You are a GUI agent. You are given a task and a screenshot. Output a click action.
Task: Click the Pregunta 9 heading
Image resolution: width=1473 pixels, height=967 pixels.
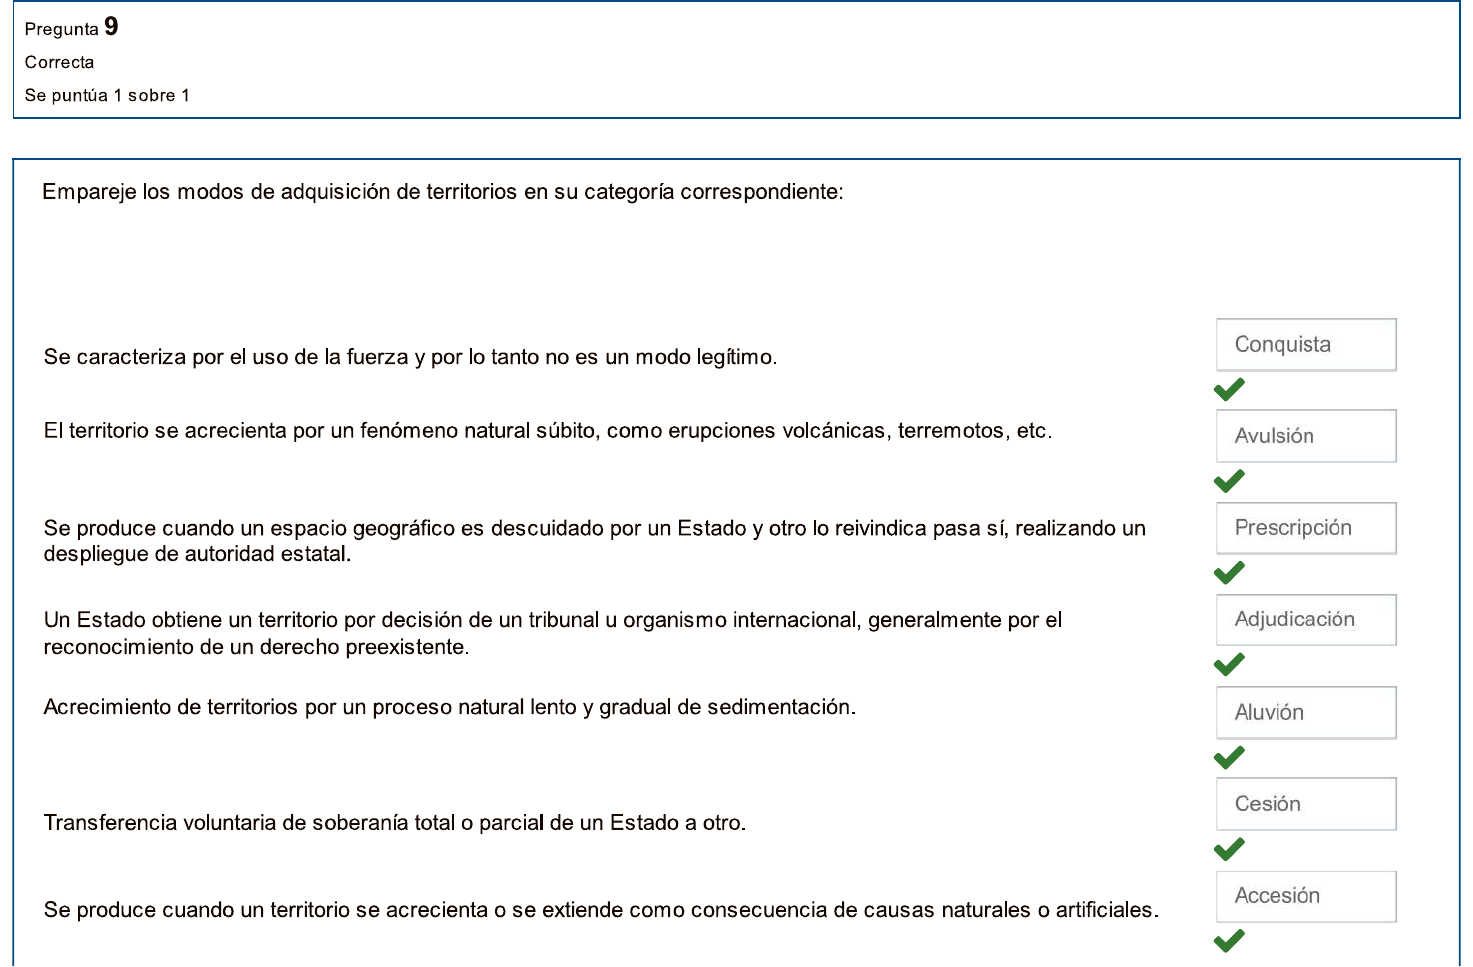(x=71, y=28)
